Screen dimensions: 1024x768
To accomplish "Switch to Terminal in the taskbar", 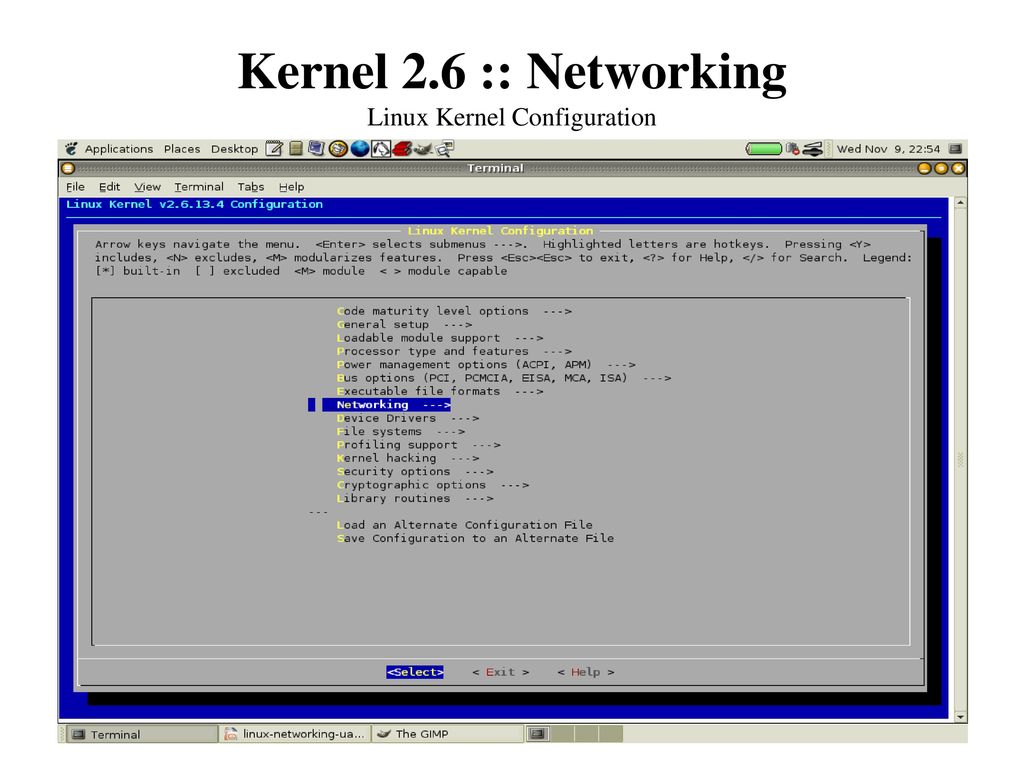I will [143, 734].
